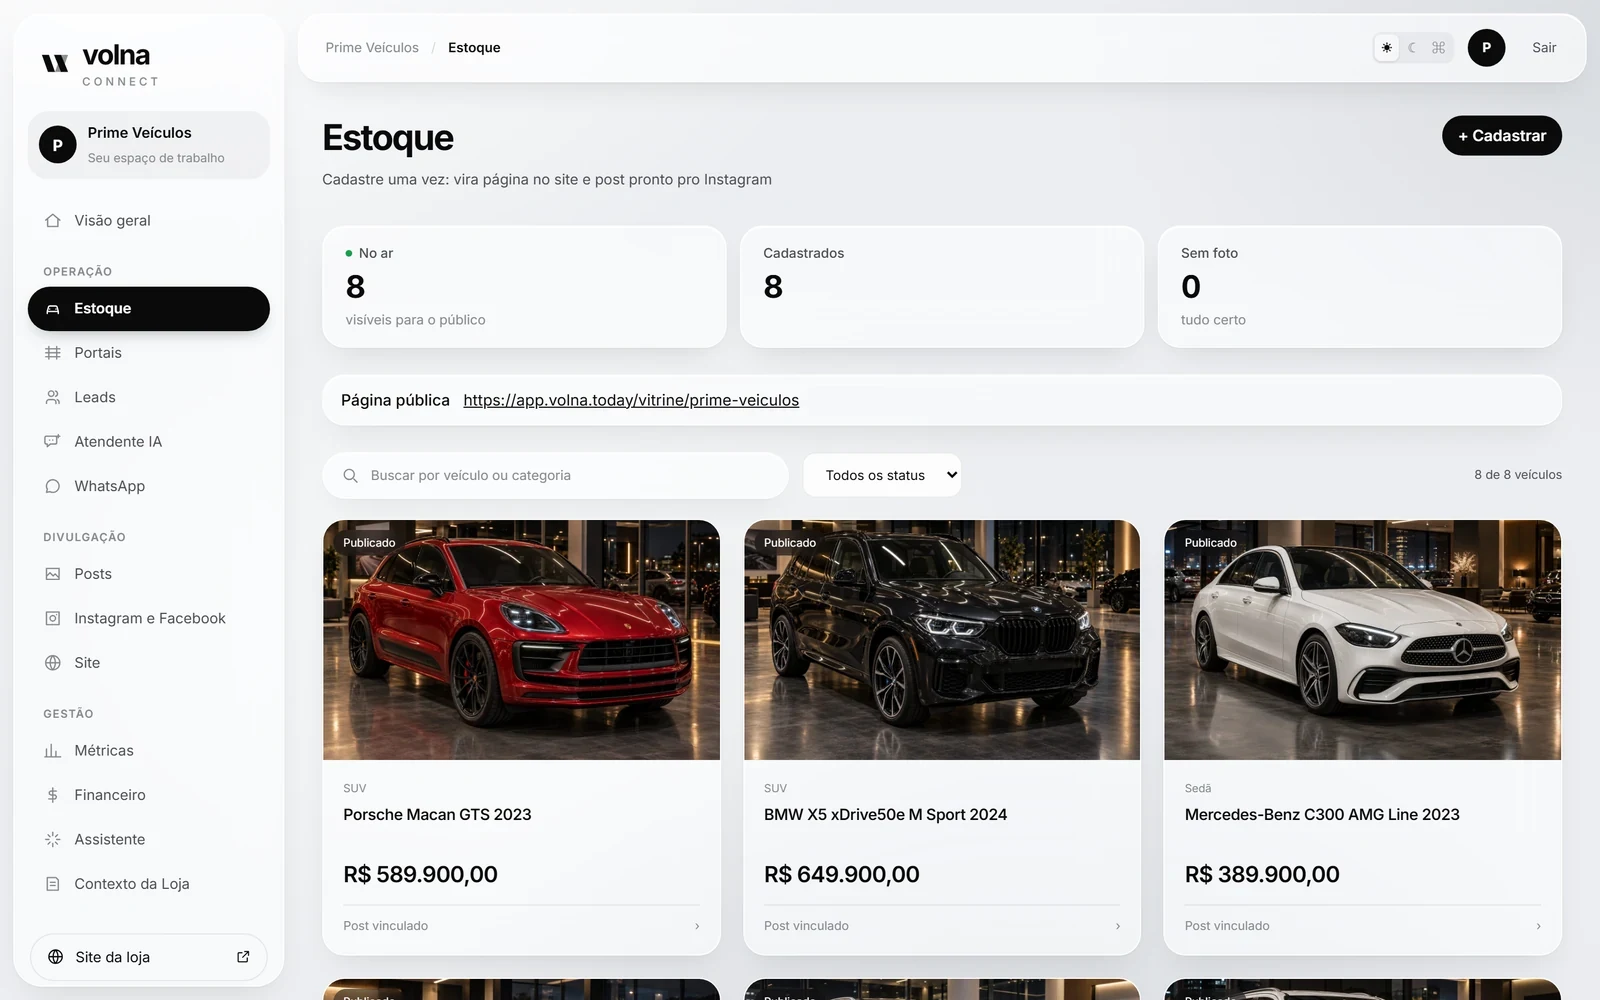Screen dimensions: 1600x1000
Task: Expand Post vinculado on Porsche Macan card
Action: point(521,926)
